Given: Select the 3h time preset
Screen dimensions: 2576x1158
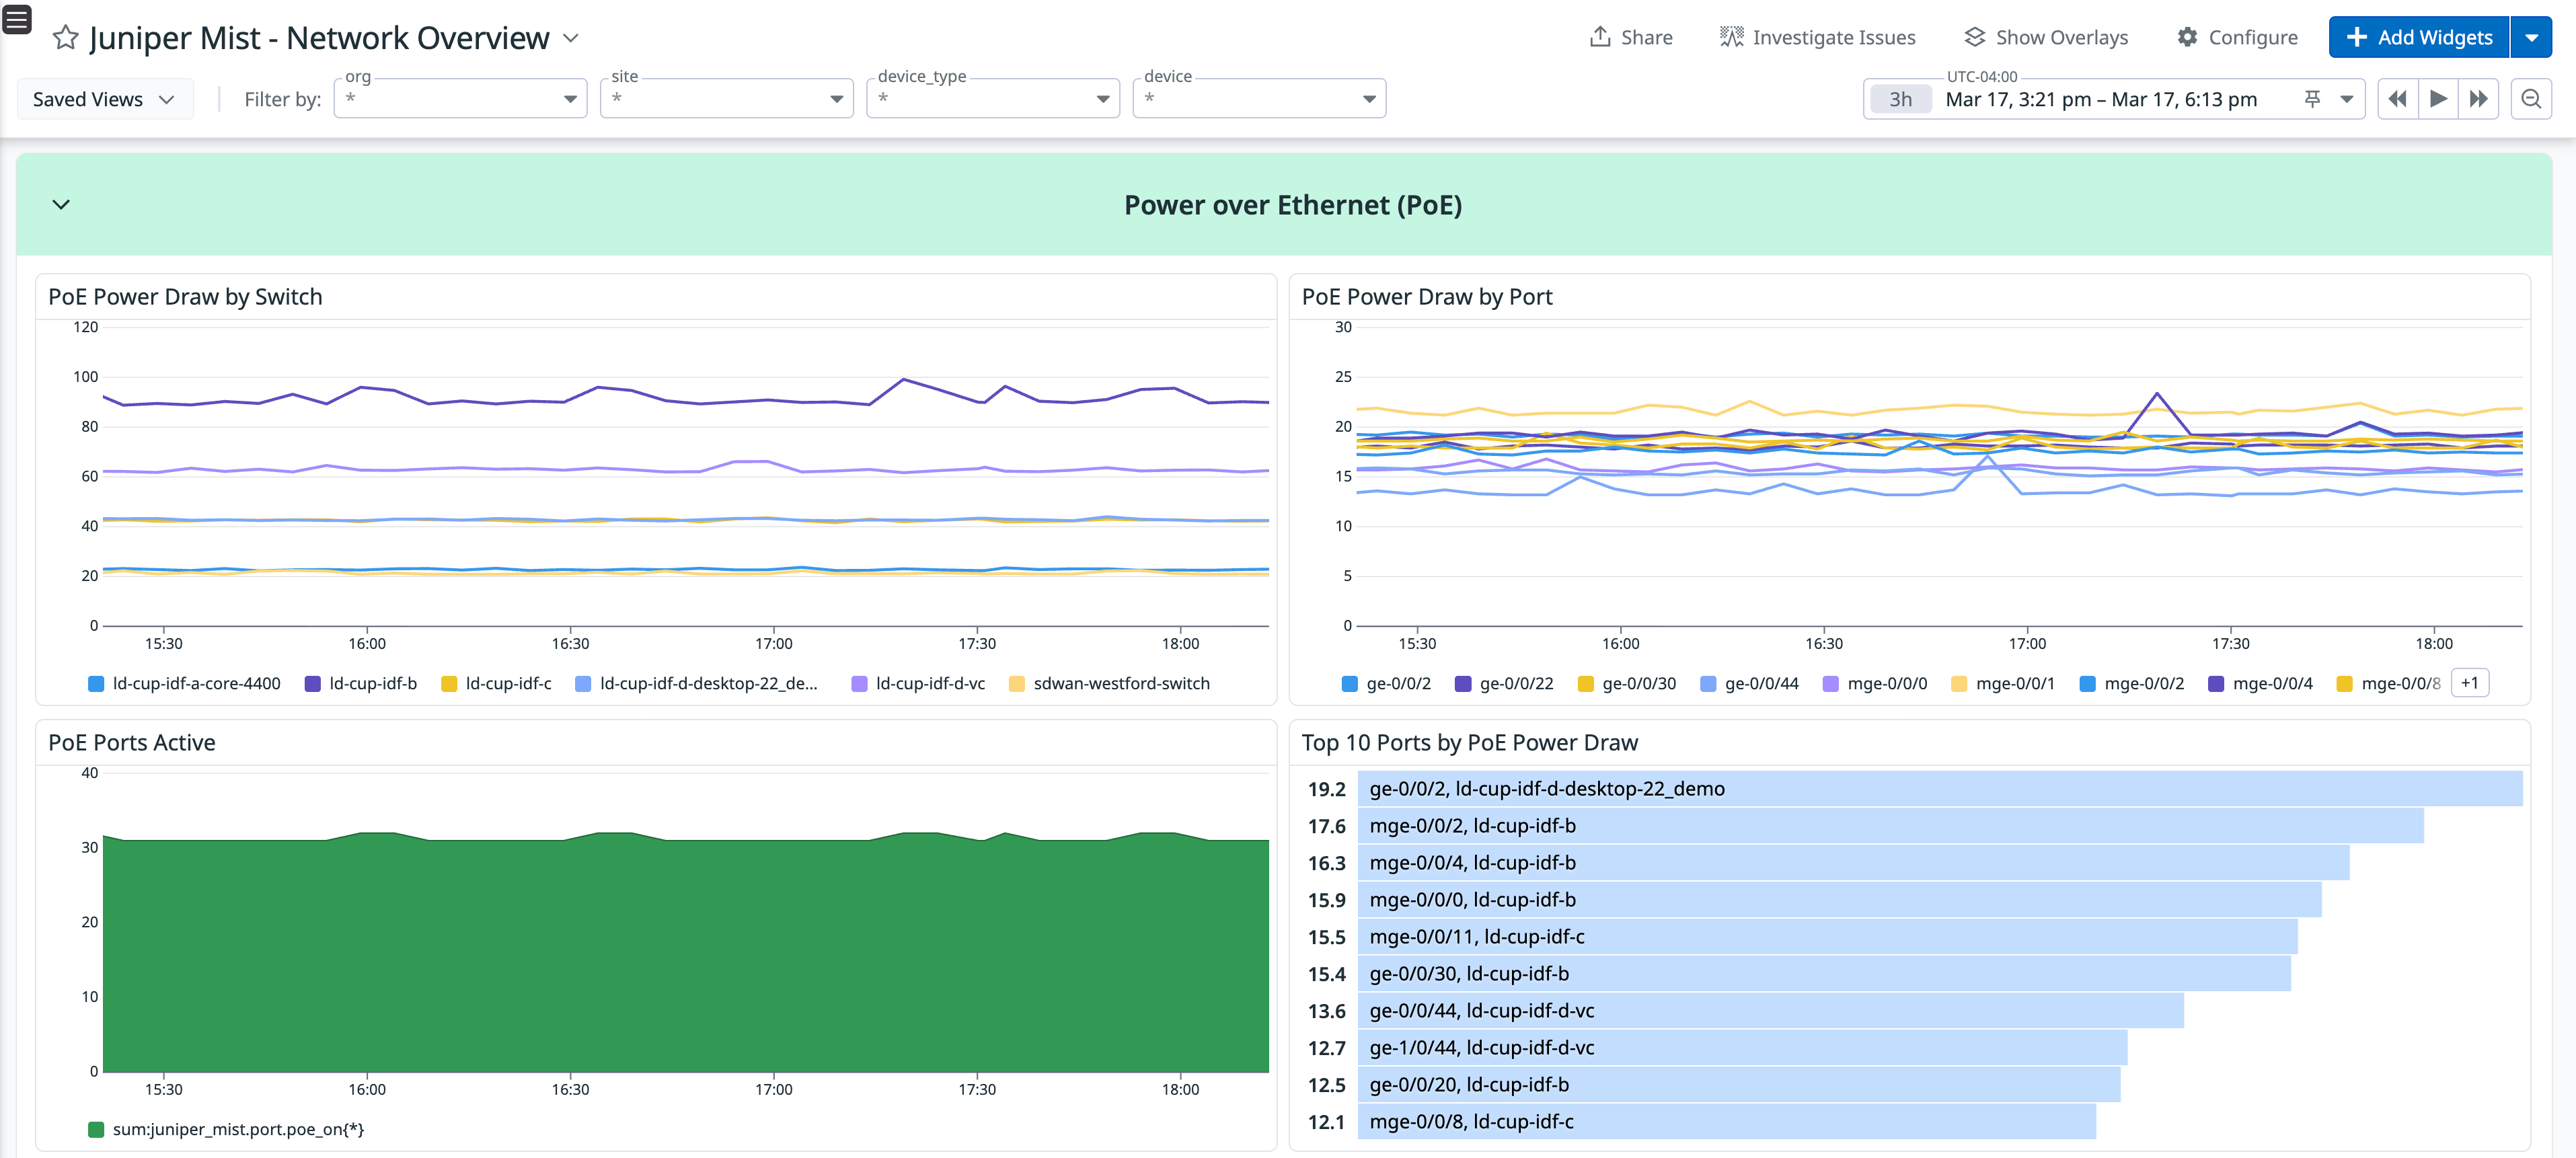Looking at the screenshot, I should (1899, 98).
